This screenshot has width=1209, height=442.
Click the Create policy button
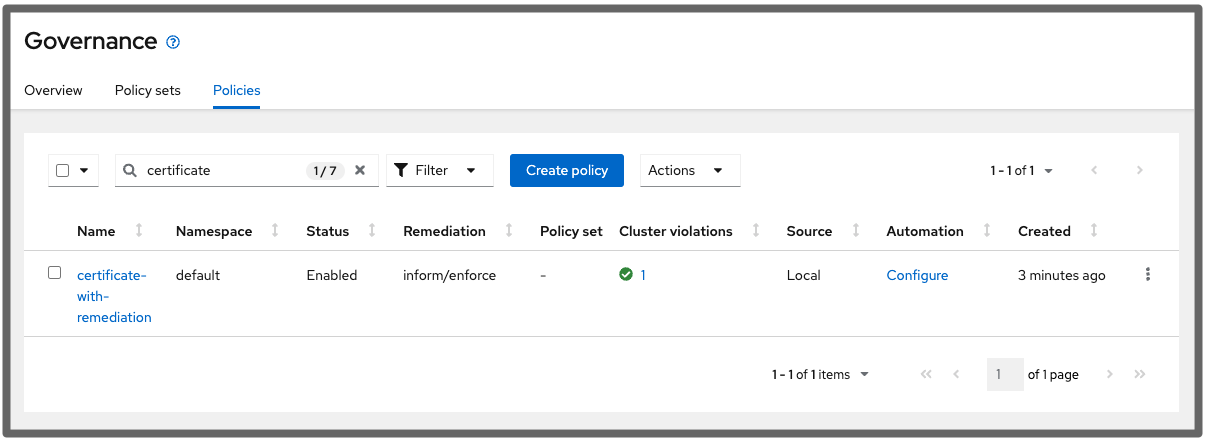tap(567, 170)
